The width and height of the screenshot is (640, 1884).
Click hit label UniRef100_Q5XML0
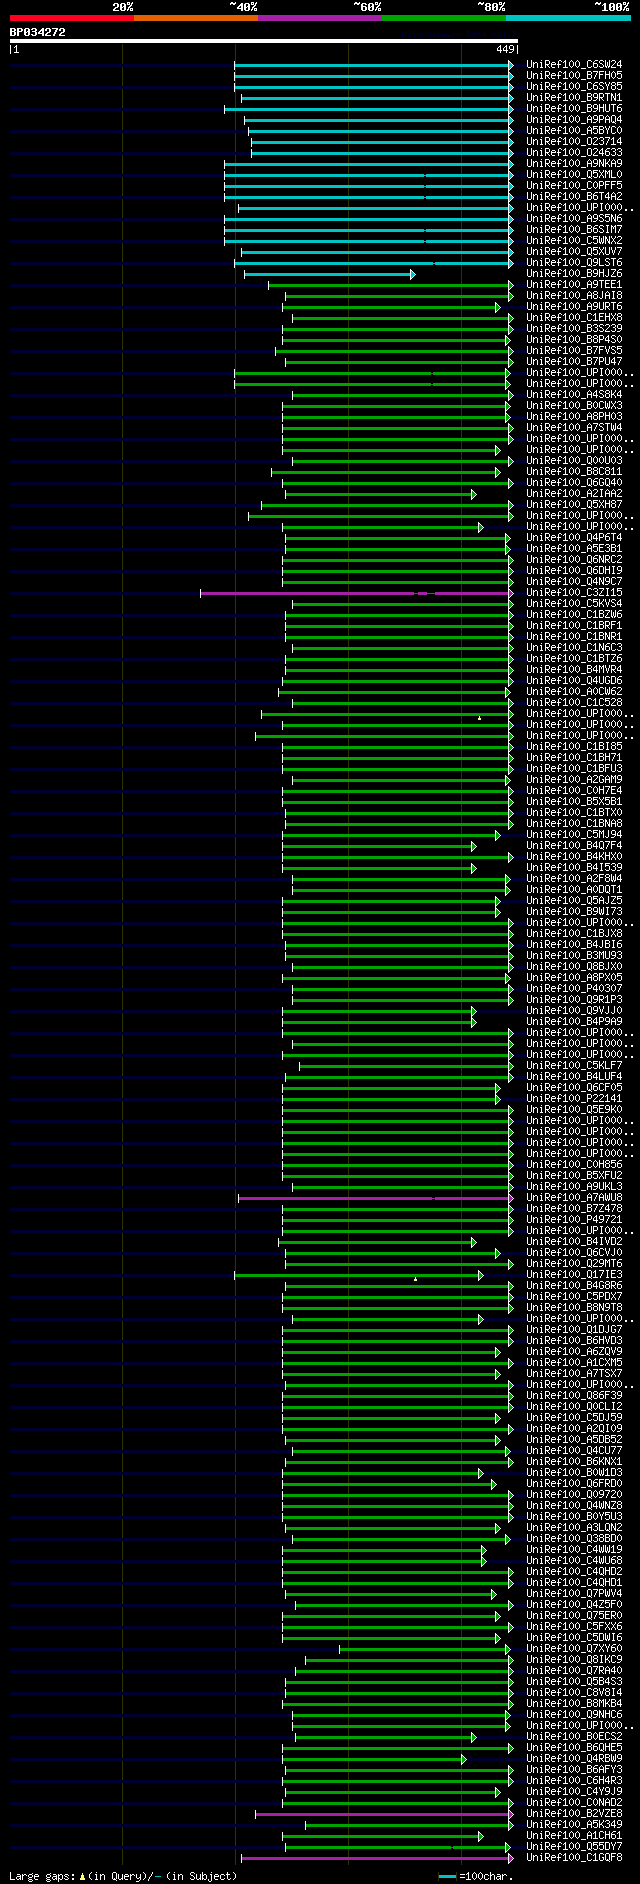coord(574,175)
